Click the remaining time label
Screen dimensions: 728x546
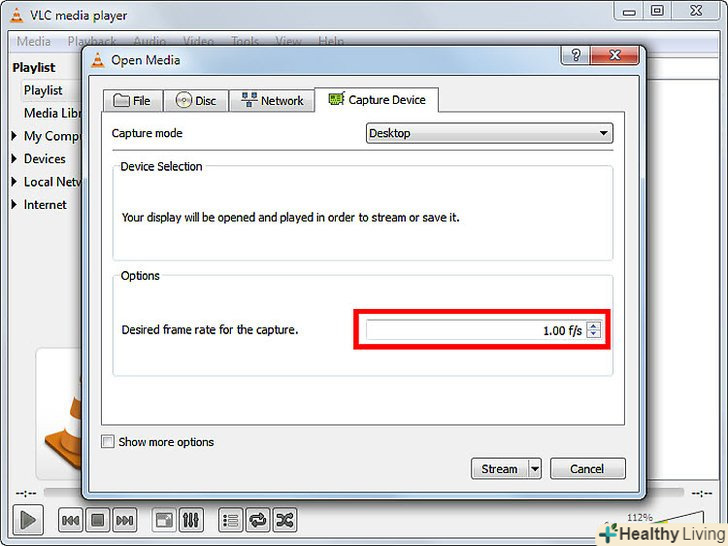[x=702, y=493]
